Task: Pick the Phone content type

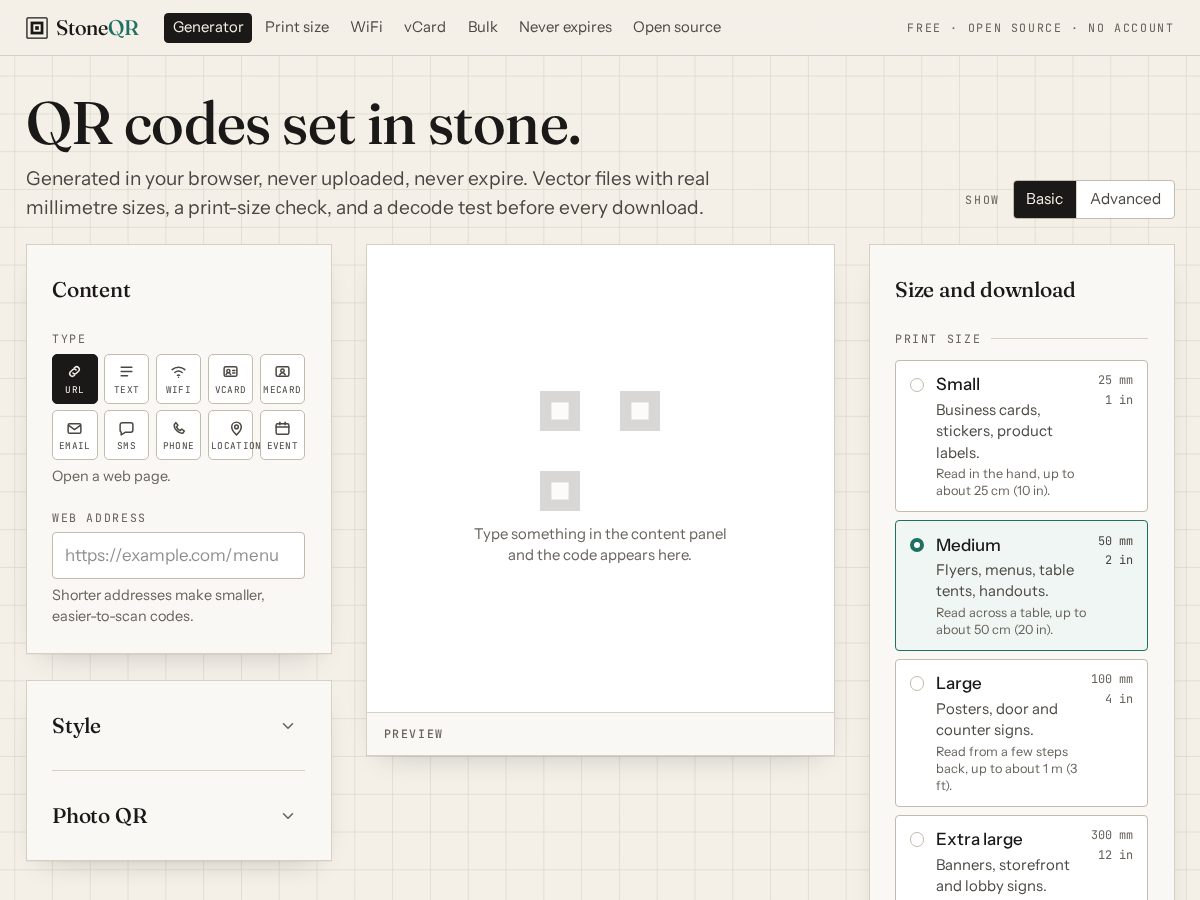Action: coord(179,435)
